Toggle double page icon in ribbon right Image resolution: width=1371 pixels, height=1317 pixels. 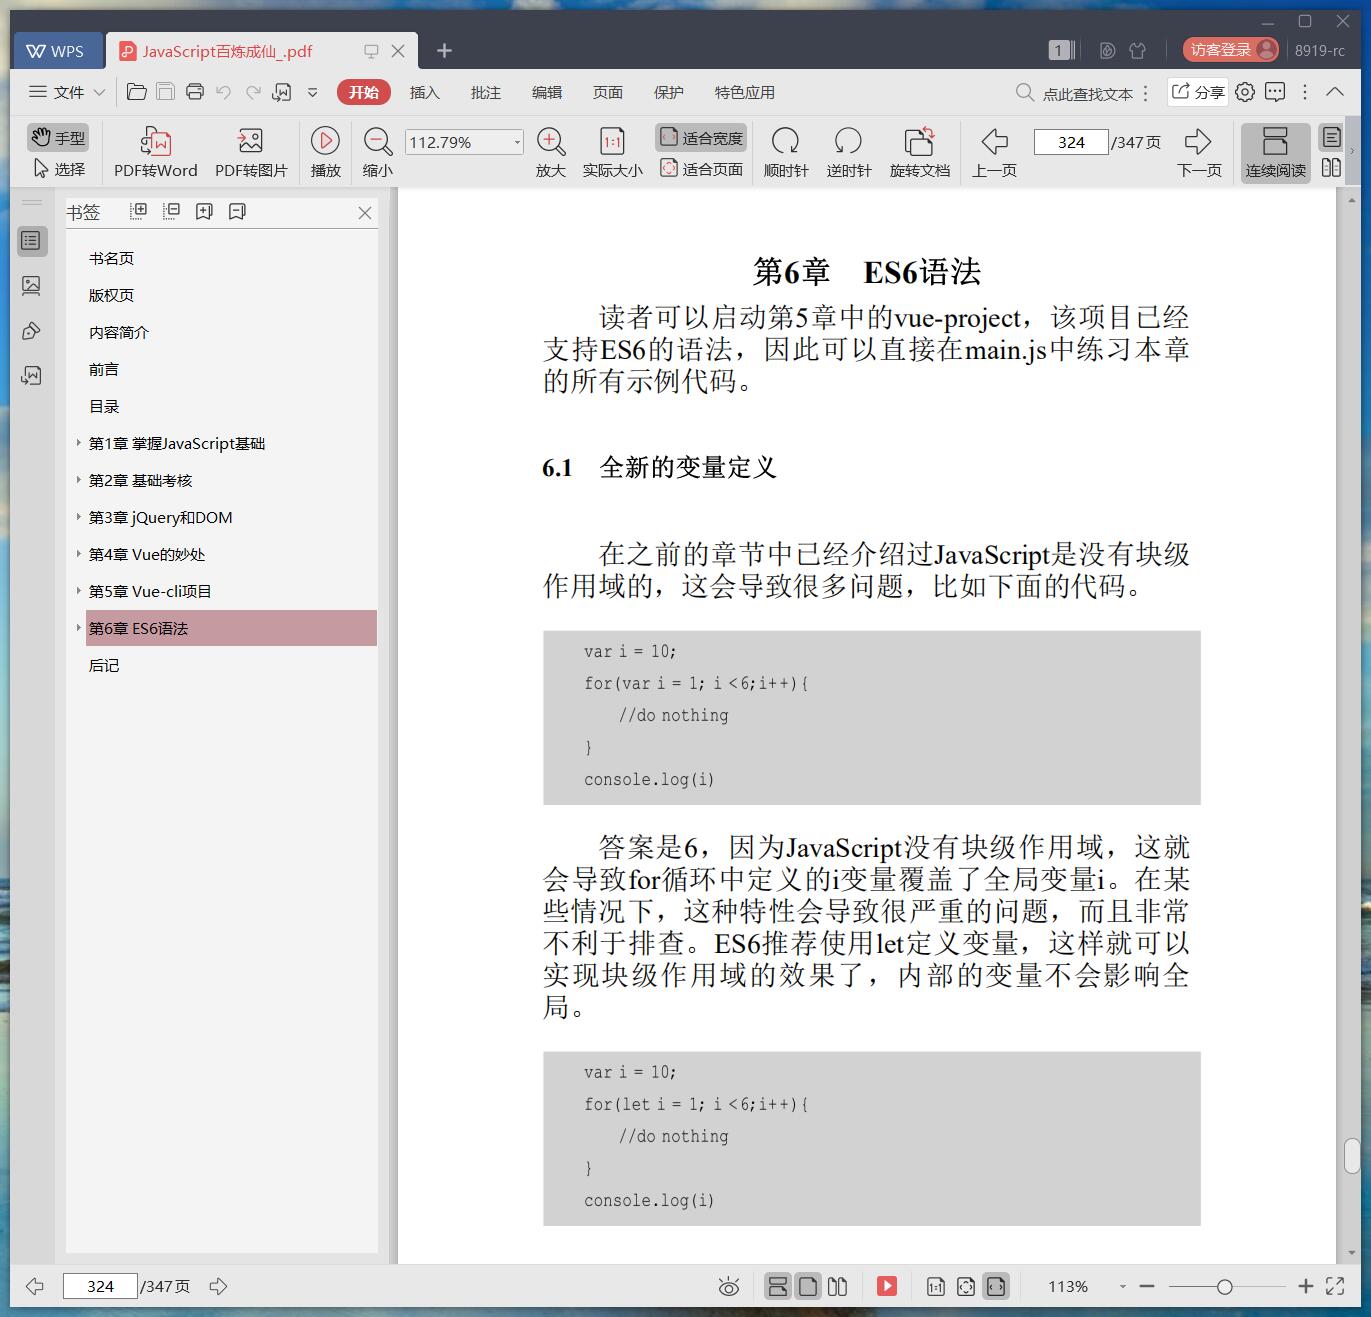point(1331,168)
